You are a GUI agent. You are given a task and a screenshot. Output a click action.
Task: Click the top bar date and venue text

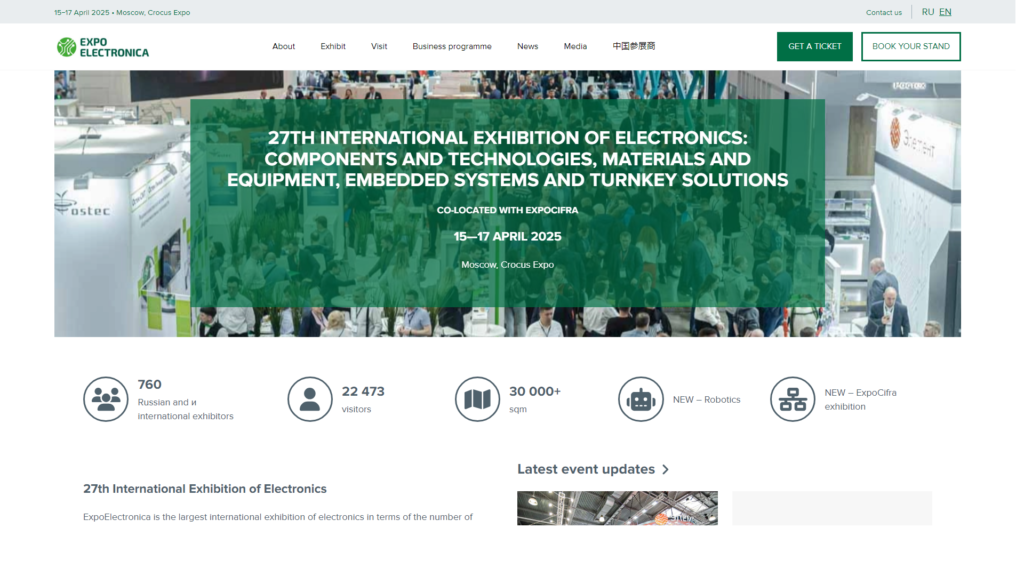pyautogui.click(x=122, y=12)
